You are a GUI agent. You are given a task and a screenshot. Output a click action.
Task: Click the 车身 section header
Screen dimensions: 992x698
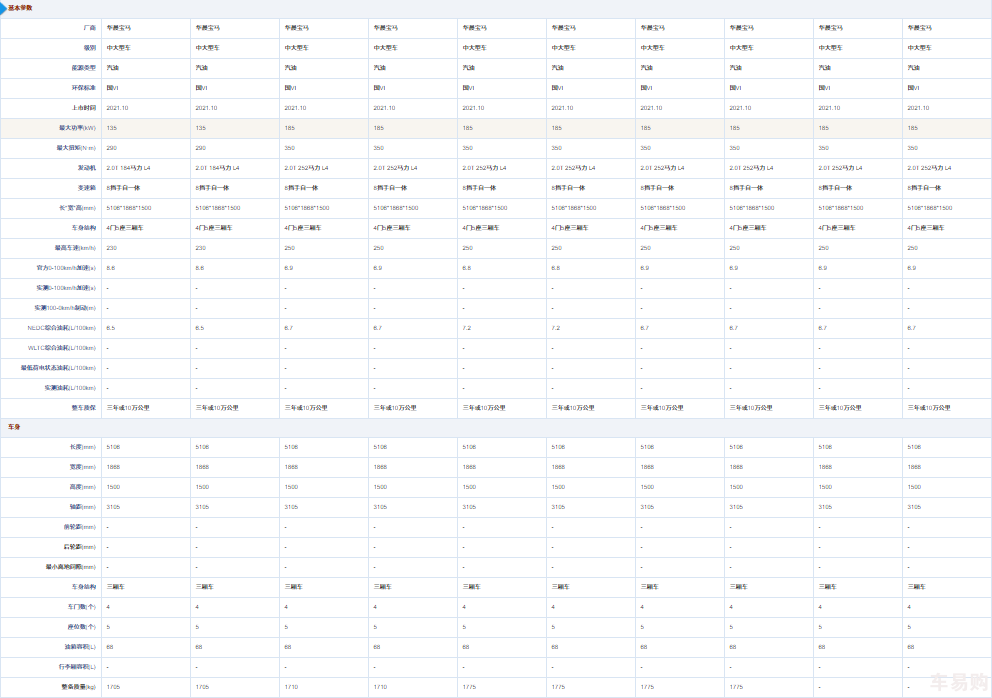click(x=14, y=427)
